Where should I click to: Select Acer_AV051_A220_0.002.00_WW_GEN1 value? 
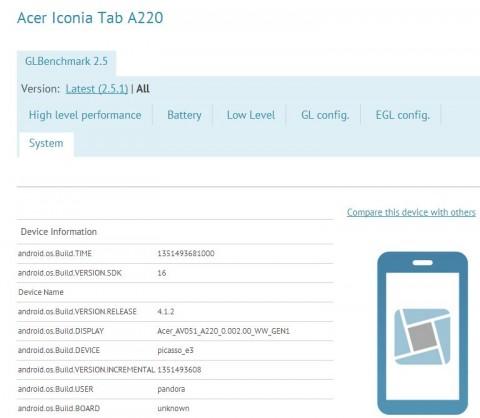pos(223,331)
